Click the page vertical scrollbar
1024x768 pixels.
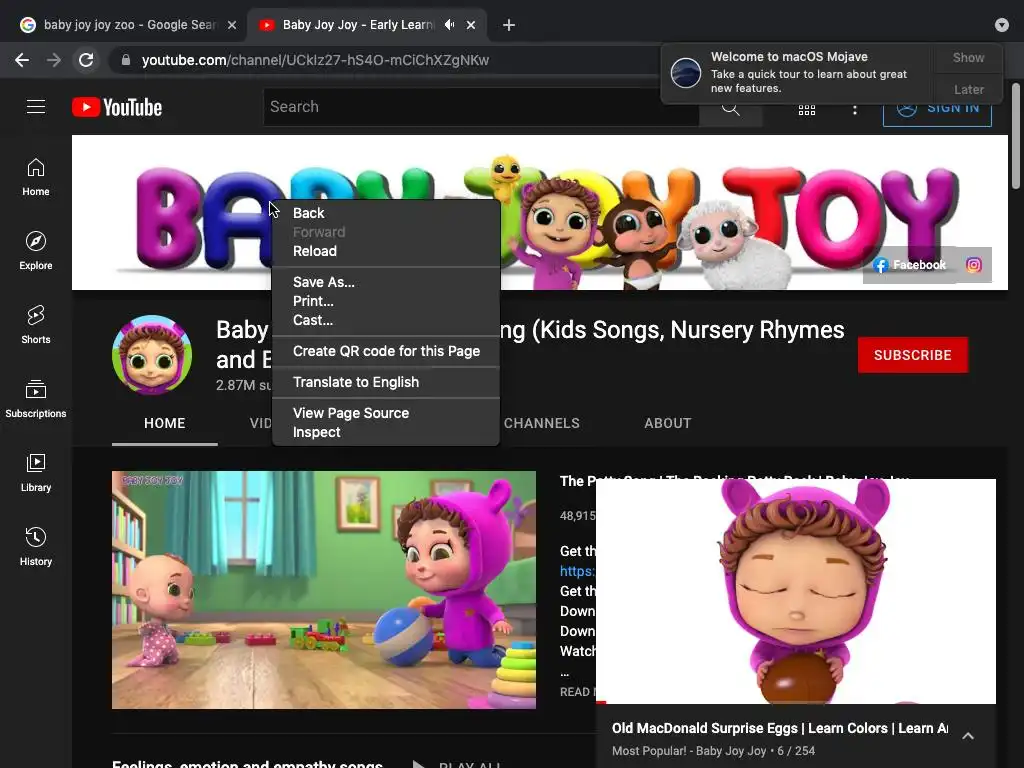(x=1016, y=135)
